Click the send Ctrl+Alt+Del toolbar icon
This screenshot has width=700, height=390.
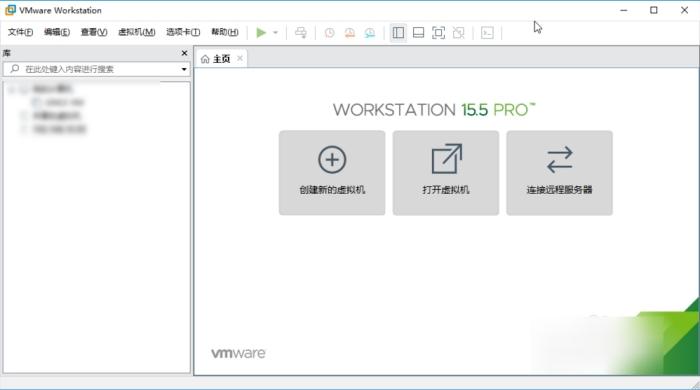coord(301,33)
